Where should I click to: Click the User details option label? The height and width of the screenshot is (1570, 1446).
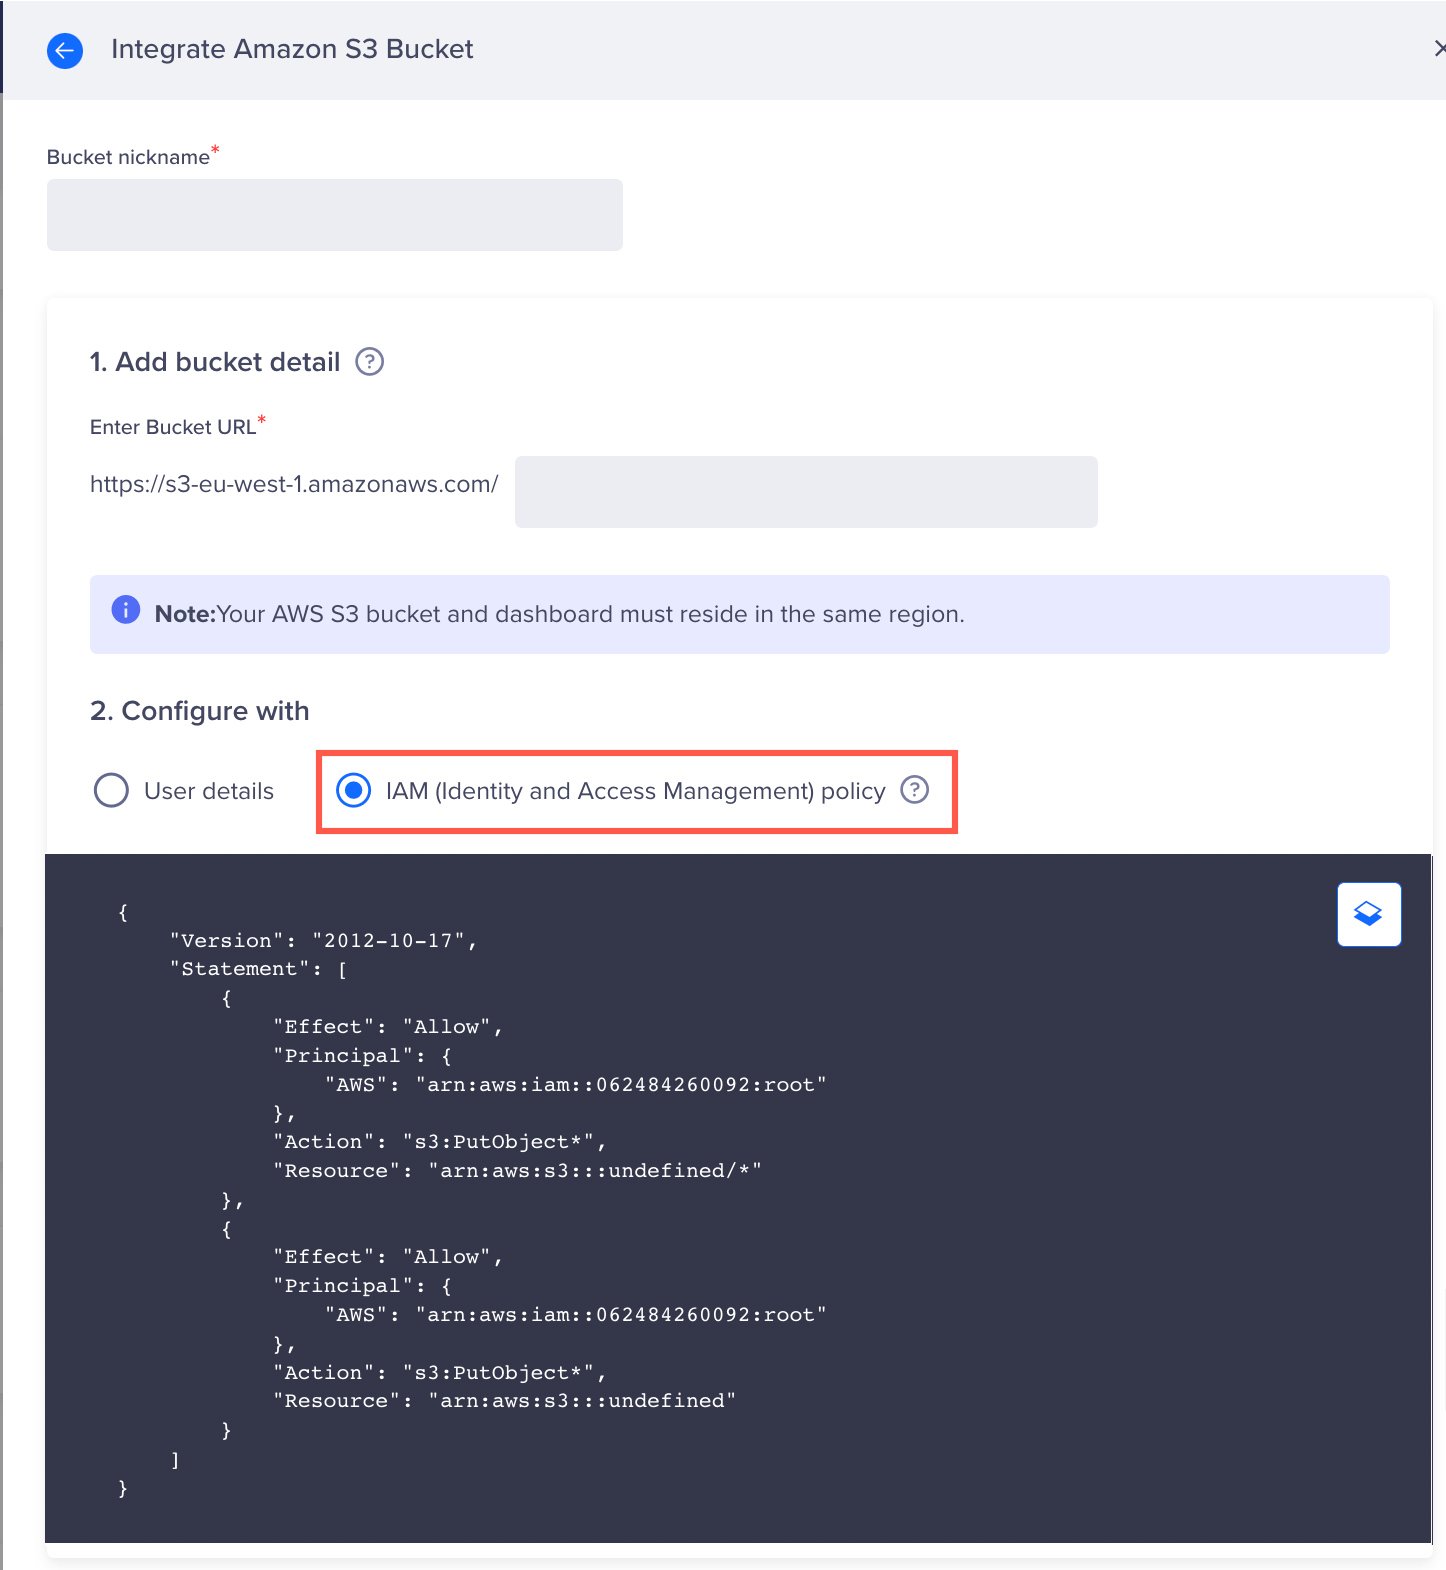[x=208, y=791]
